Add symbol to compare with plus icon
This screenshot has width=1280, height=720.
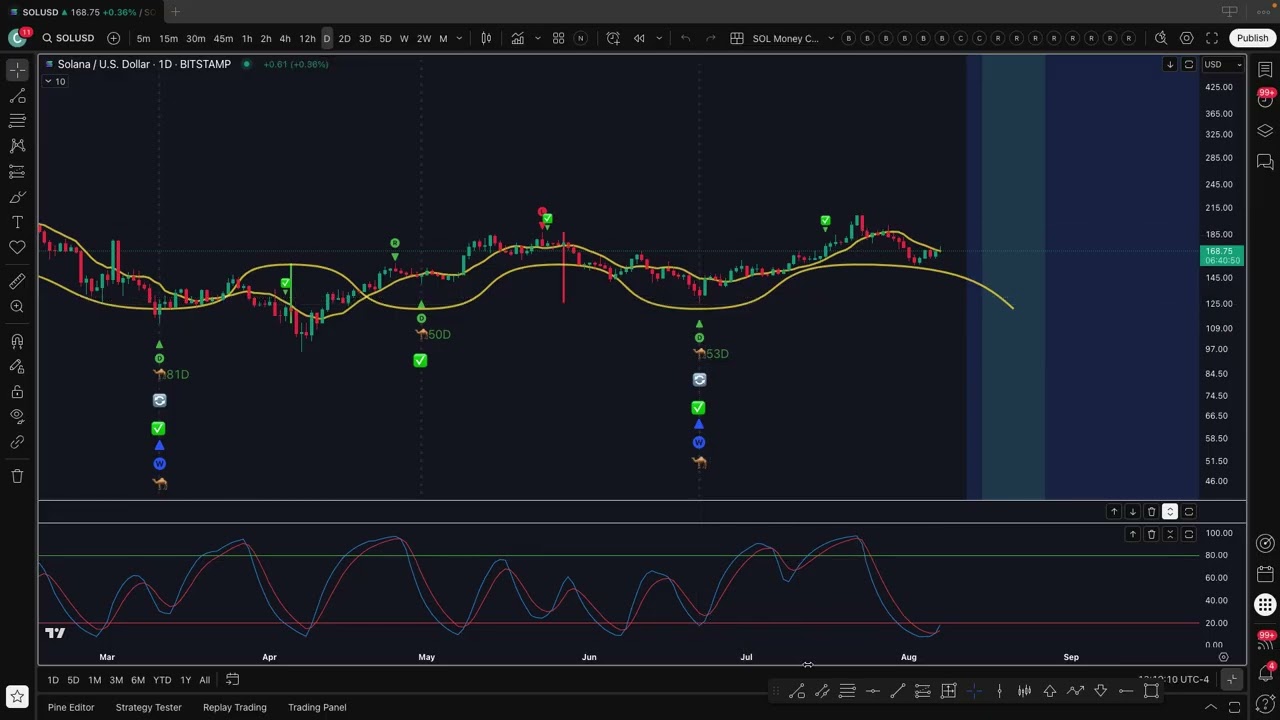tap(113, 38)
